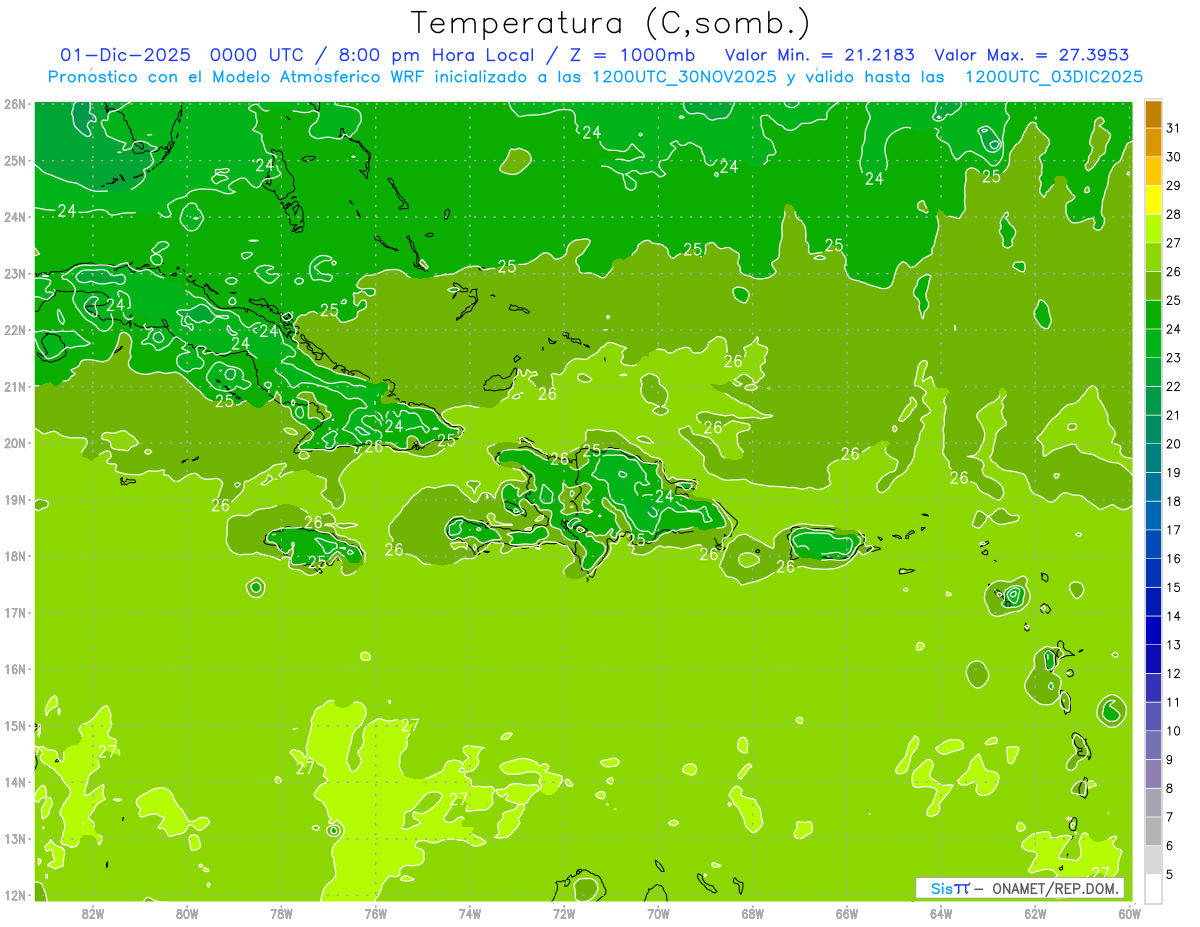Click the "64W" longitude axis label

(941, 913)
